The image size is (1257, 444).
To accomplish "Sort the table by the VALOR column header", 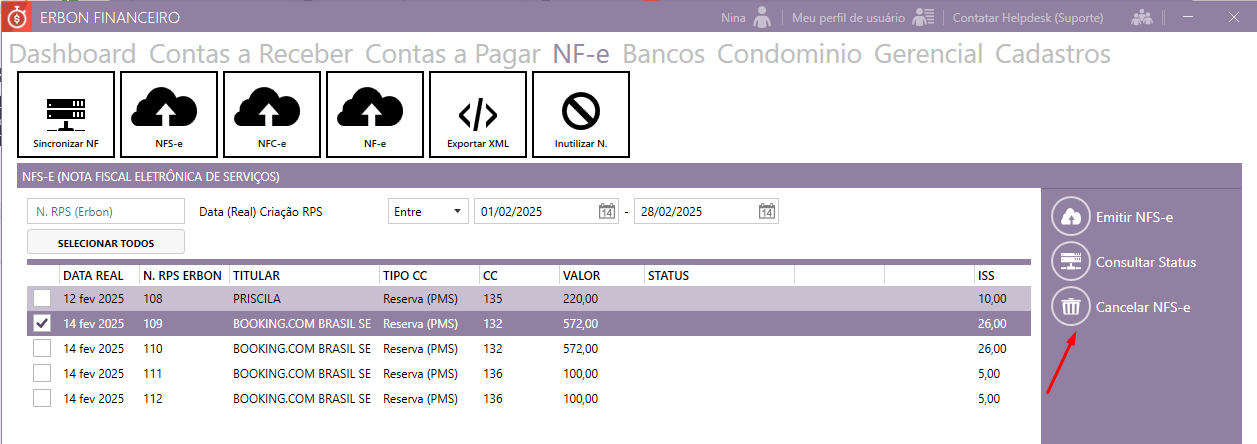I will point(582,275).
